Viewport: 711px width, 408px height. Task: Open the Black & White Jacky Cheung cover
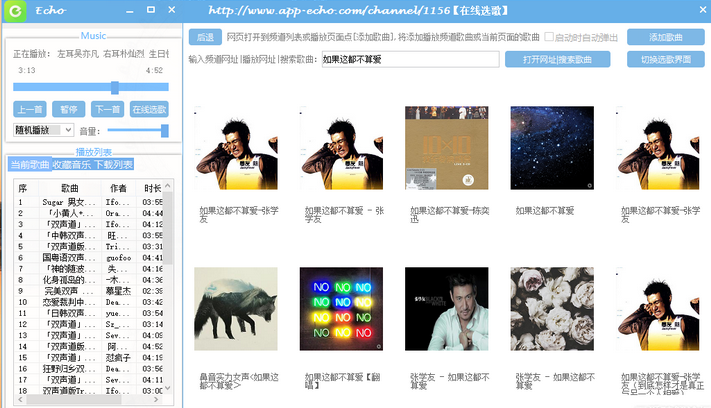pyautogui.click(x=447, y=309)
